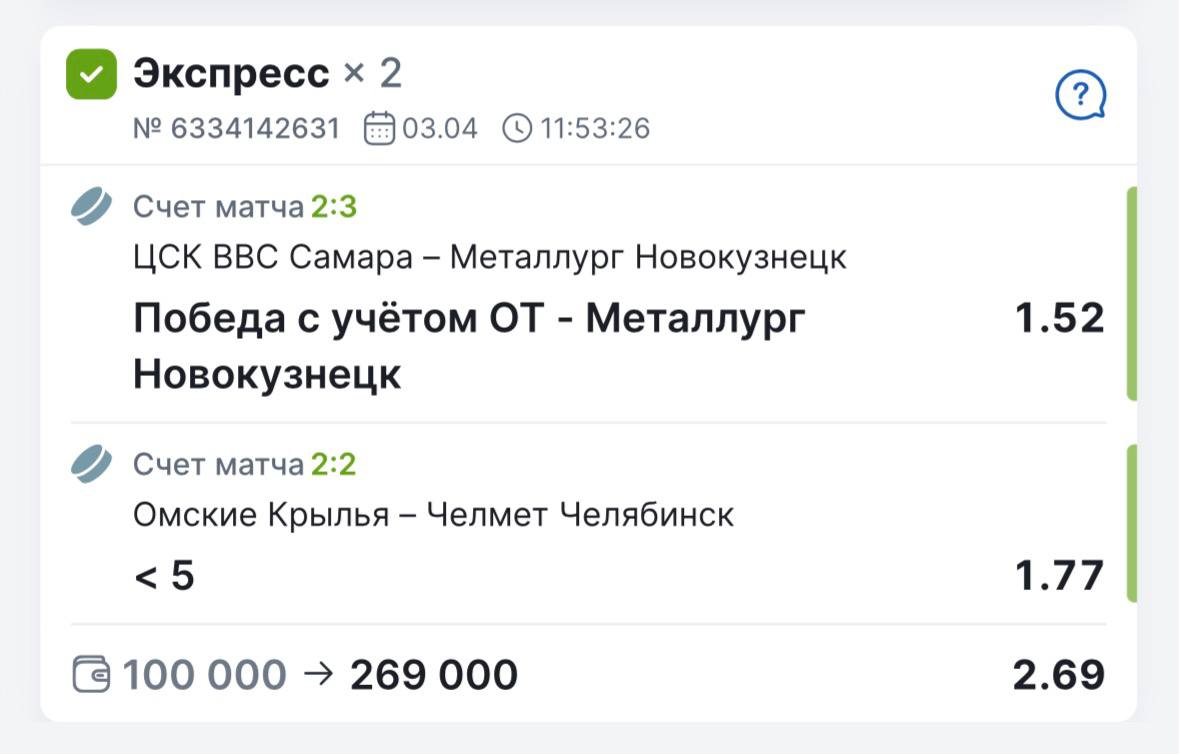Click the 1.52 odds value
Image resolution: width=1179 pixels, height=754 pixels.
click(x=1059, y=319)
